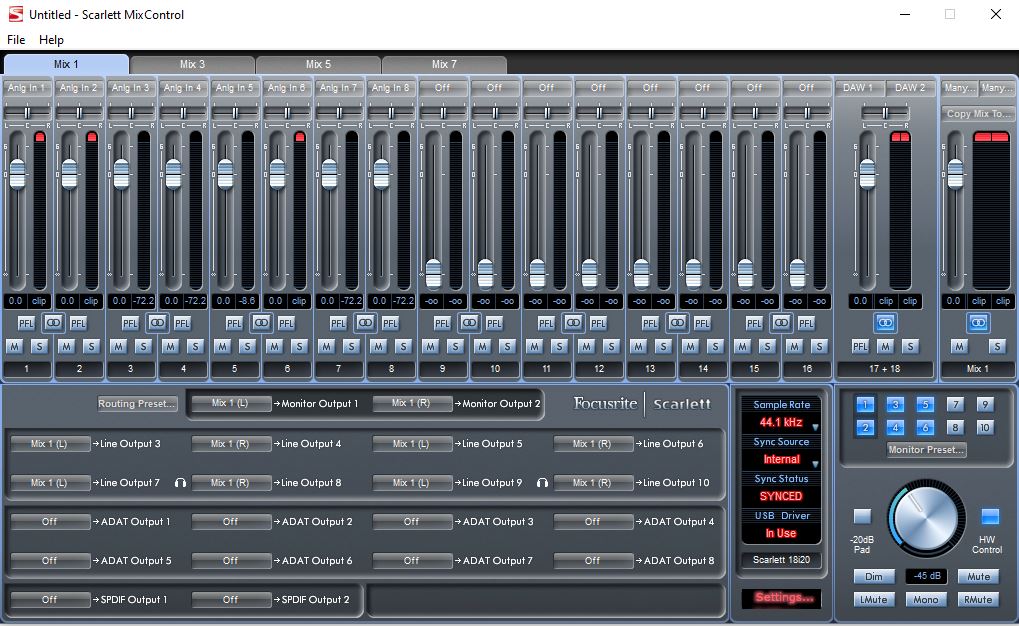The width and height of the screenshot is (1019, 626).
Task: Enable PFL on DAW channel 17 + 18
Action: (x=860, y=346)
